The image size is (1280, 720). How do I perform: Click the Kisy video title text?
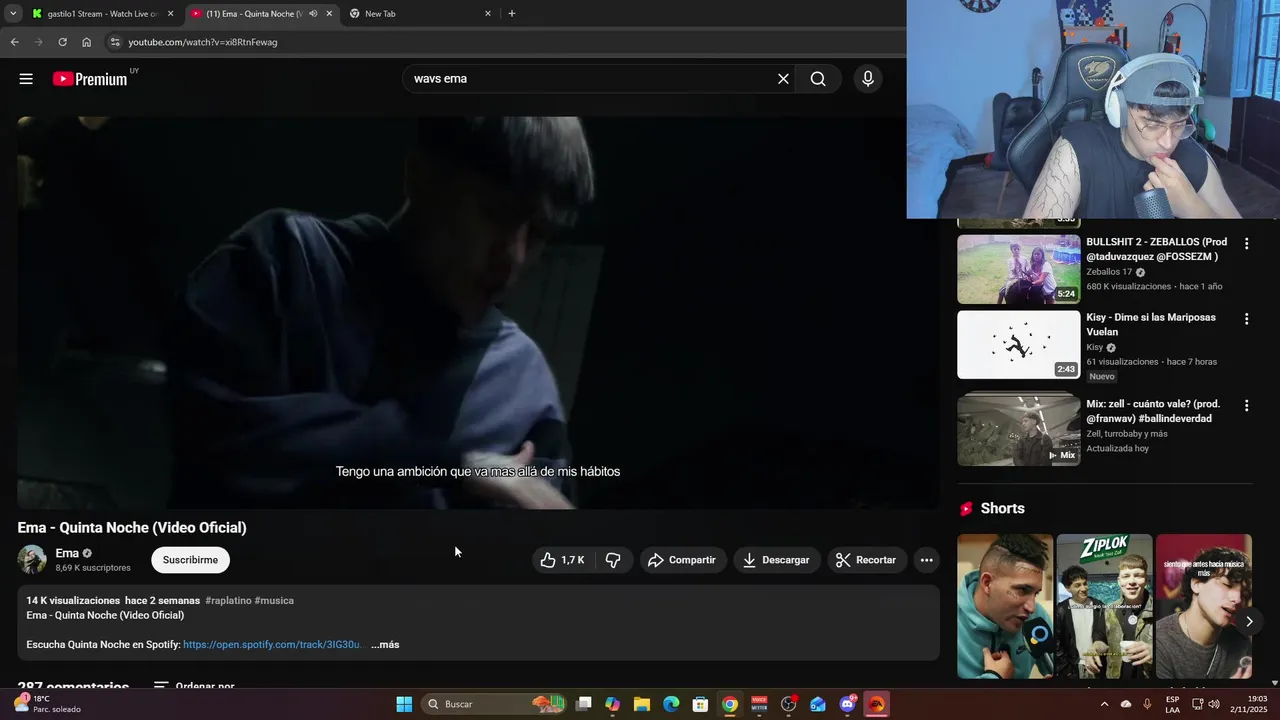(1151, 325)
